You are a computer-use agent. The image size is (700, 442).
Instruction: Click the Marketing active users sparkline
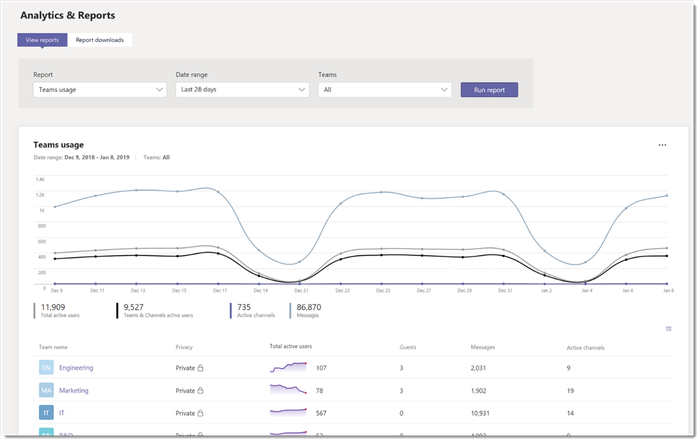tap(288, 389)
